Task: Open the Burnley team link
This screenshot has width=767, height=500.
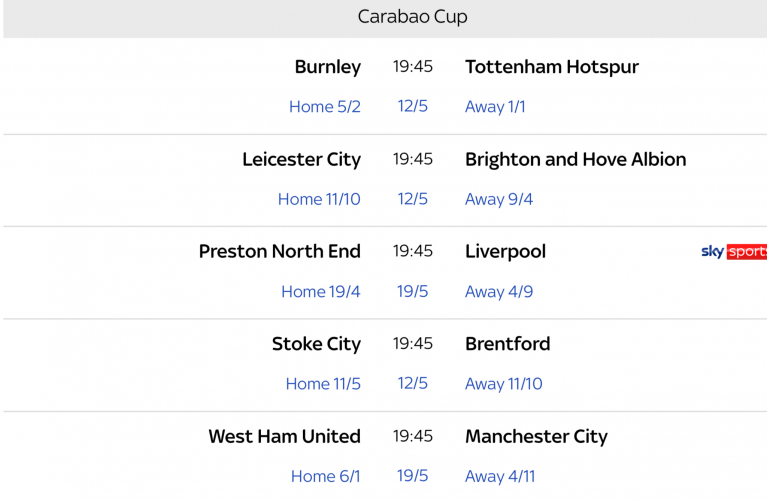Action: tap(327, 67)
